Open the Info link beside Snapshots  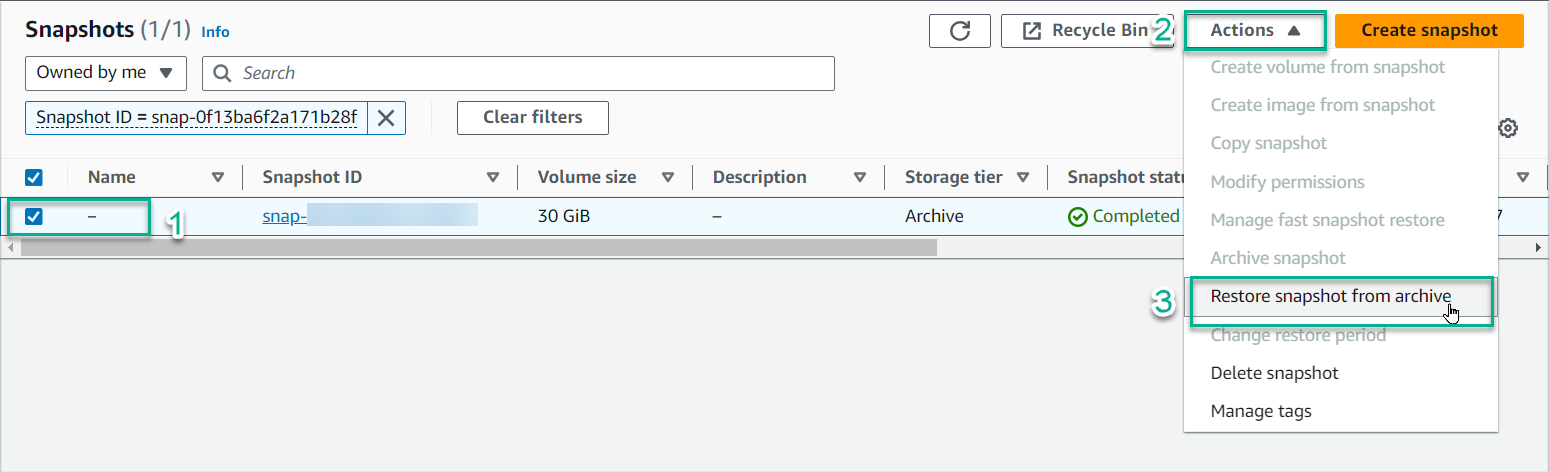(x=215, y=32)
